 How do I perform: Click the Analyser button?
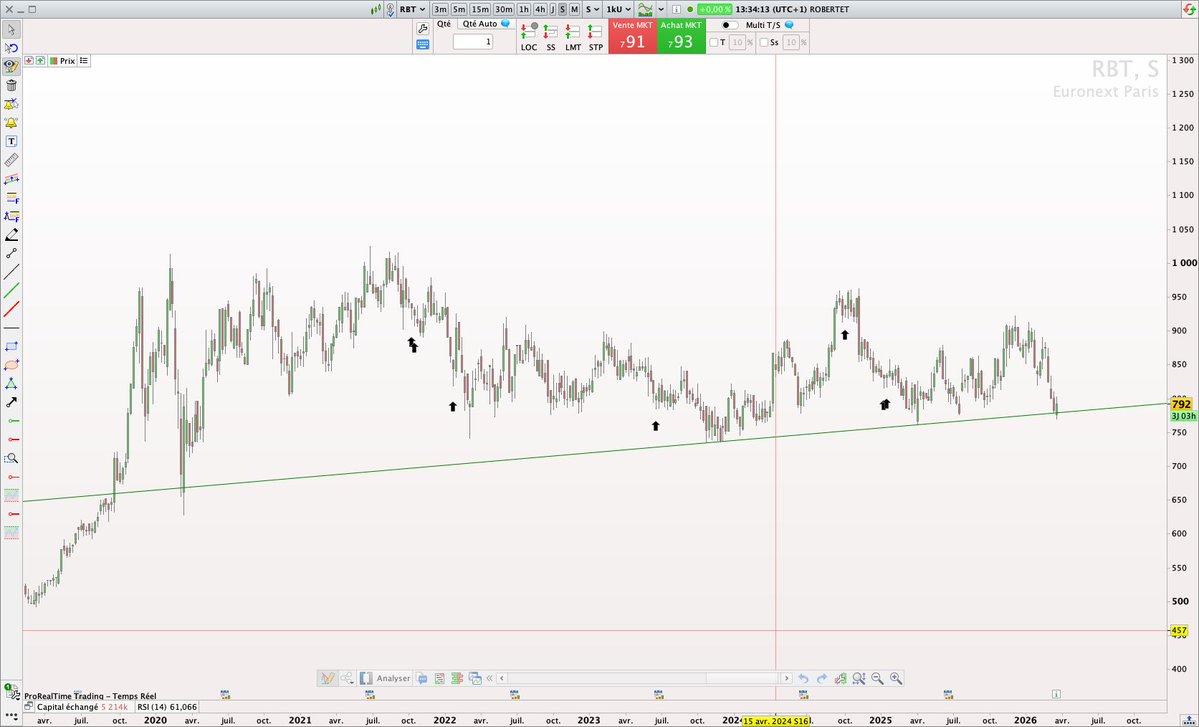385,678
